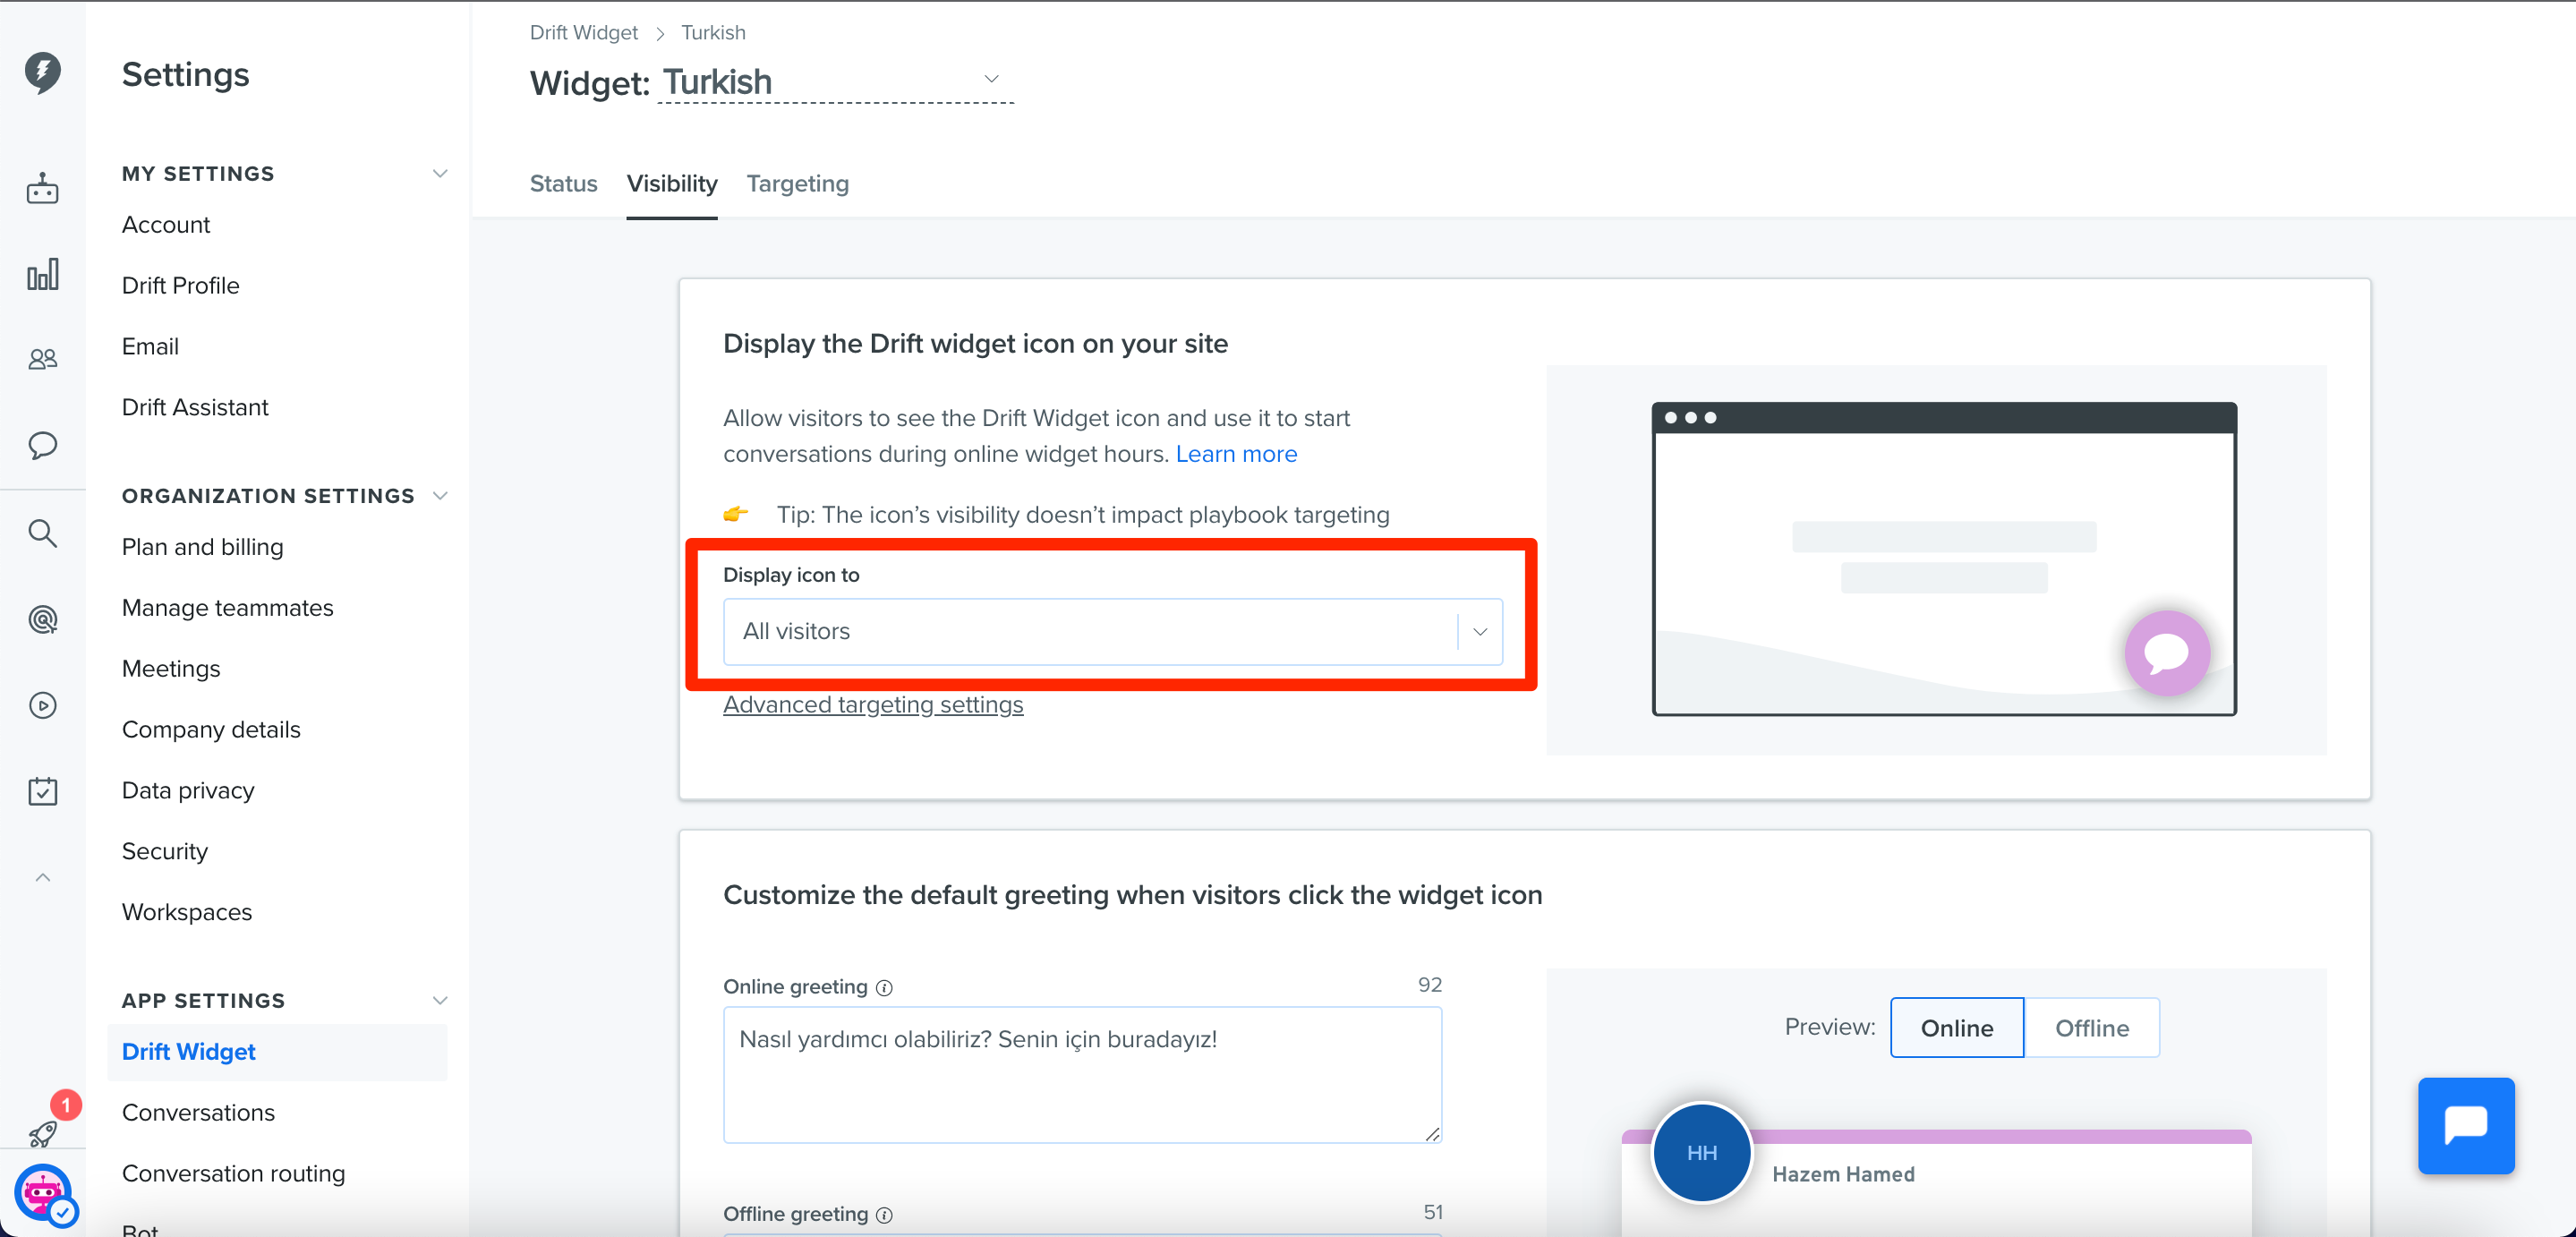Click the purple chat bubble in preview illustration
Screen dimensions: 2576x1237
pos(2167,653)
